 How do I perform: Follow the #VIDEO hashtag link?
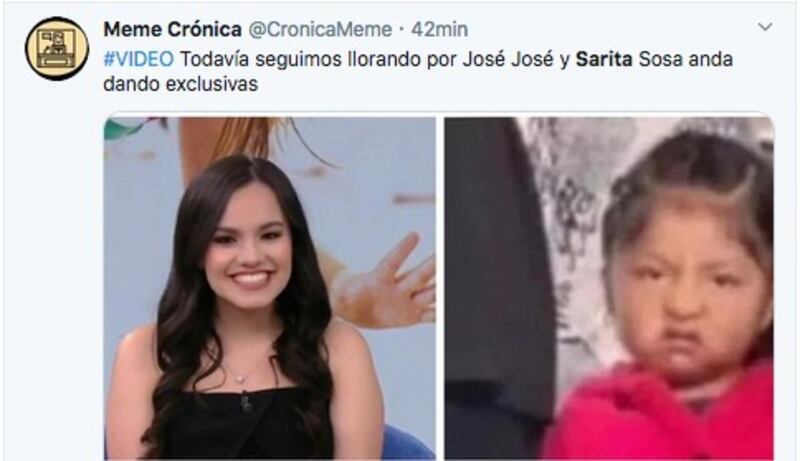coord(138,60)
